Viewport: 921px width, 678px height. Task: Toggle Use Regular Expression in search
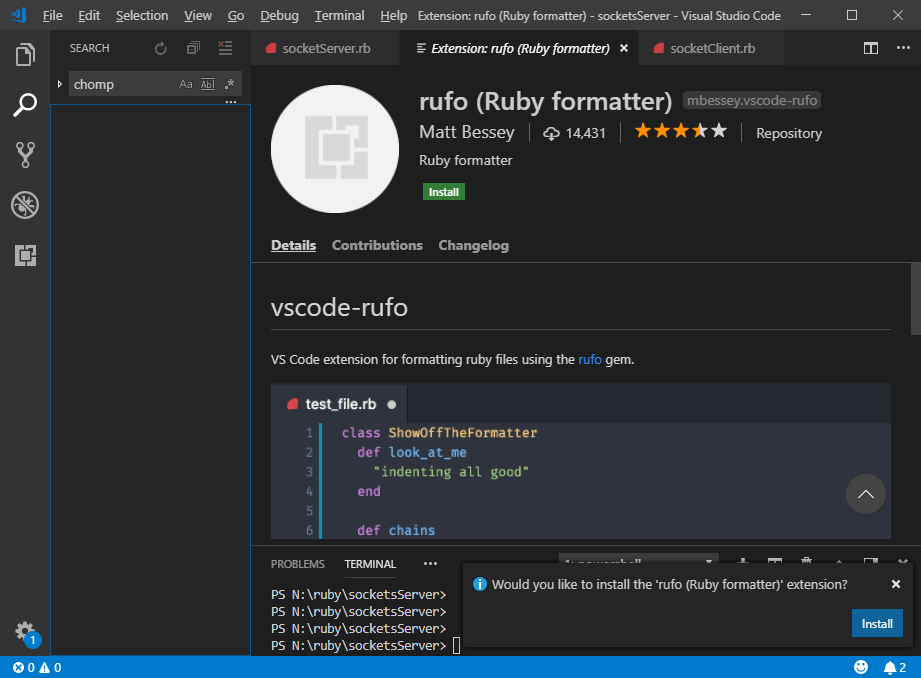click(230, 84)
